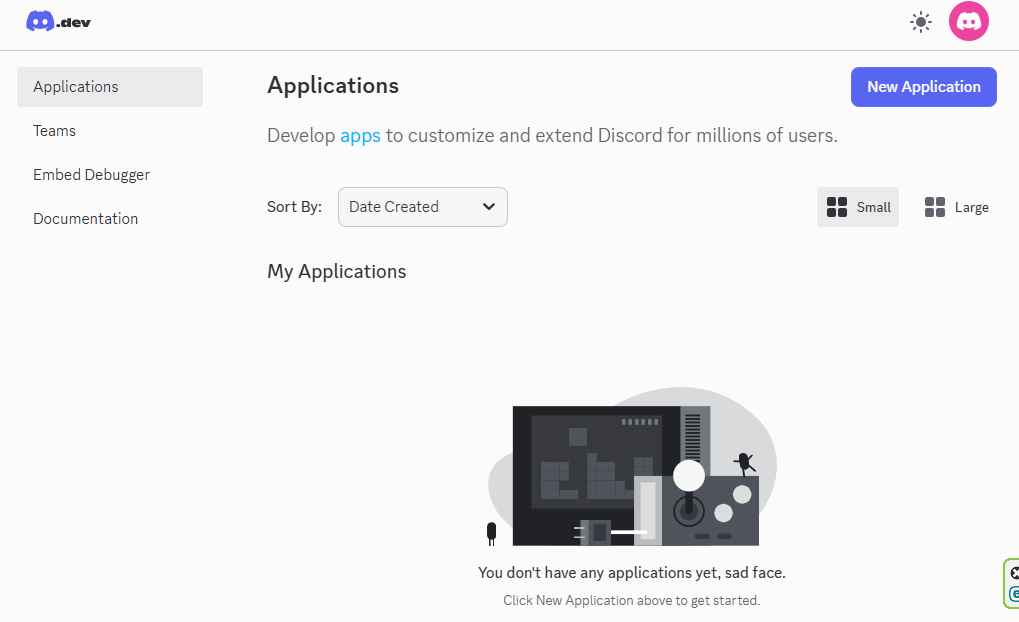Switch to Small view label
1019x622 pixels.
pos(873,207)
